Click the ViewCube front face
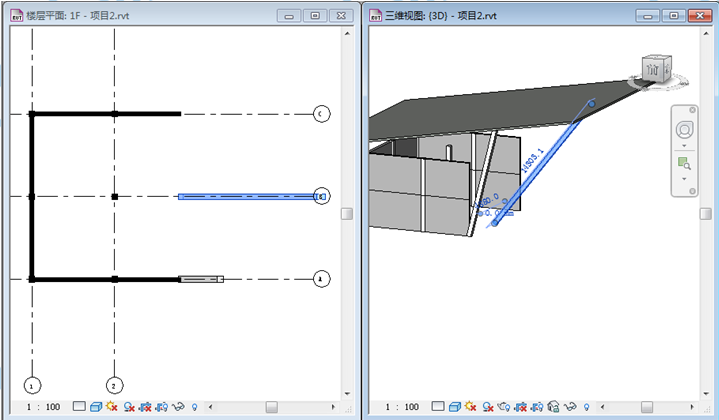Image resolution: width=719 pixels, height=420 pixels. click(x=652, y=71)
